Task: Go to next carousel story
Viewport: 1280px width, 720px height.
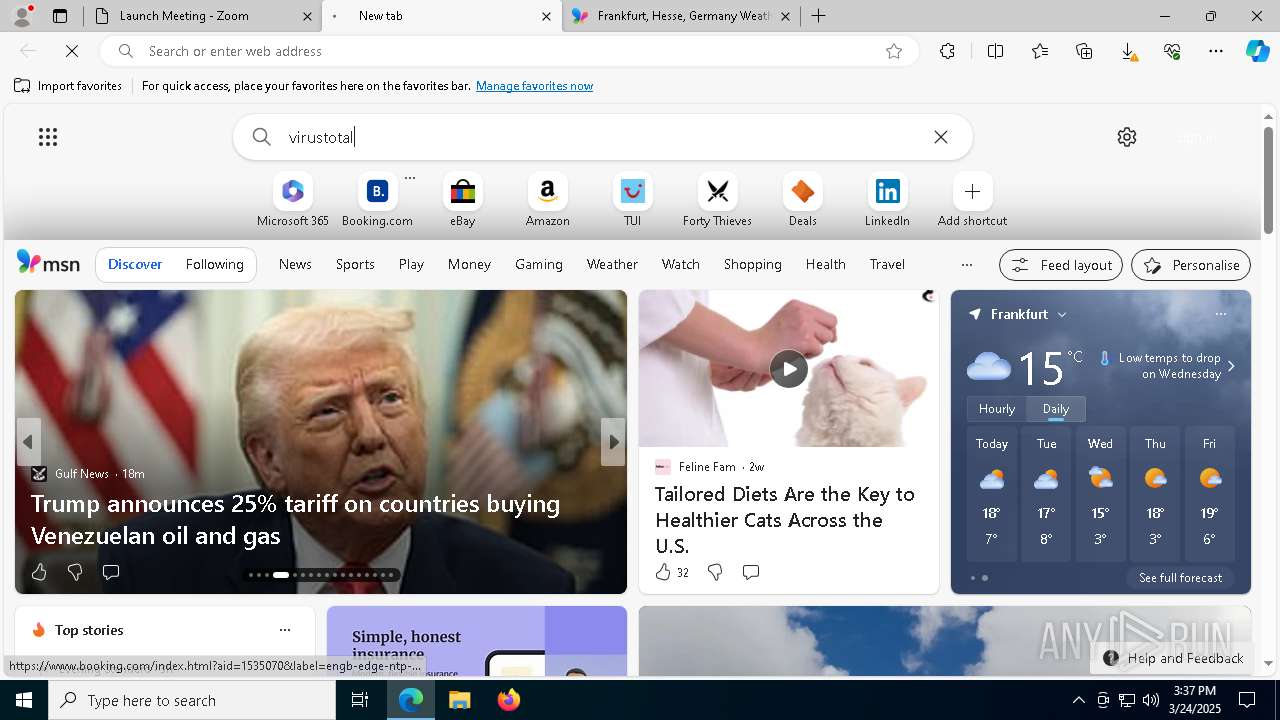Action: 613,442
